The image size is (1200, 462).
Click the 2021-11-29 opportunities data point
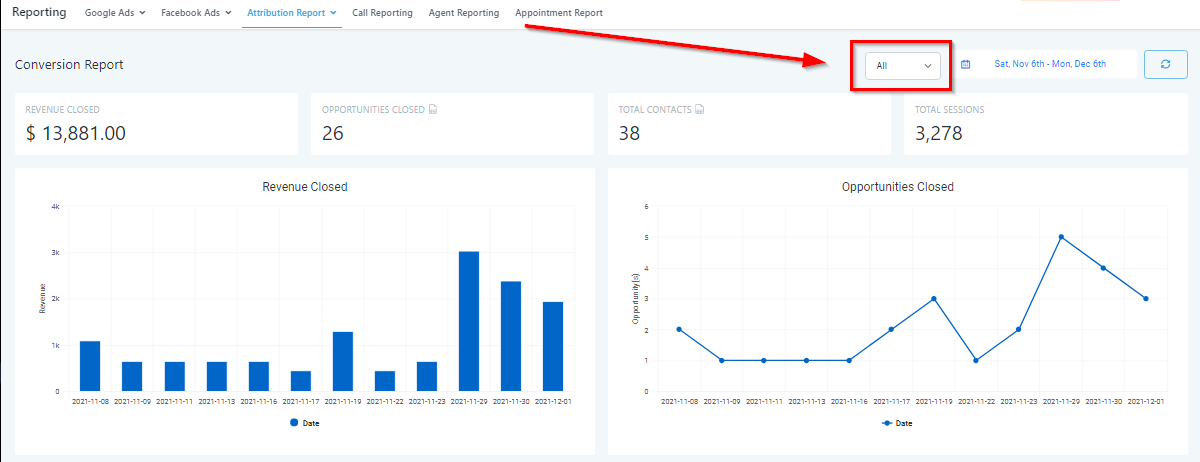(1061, 237)
